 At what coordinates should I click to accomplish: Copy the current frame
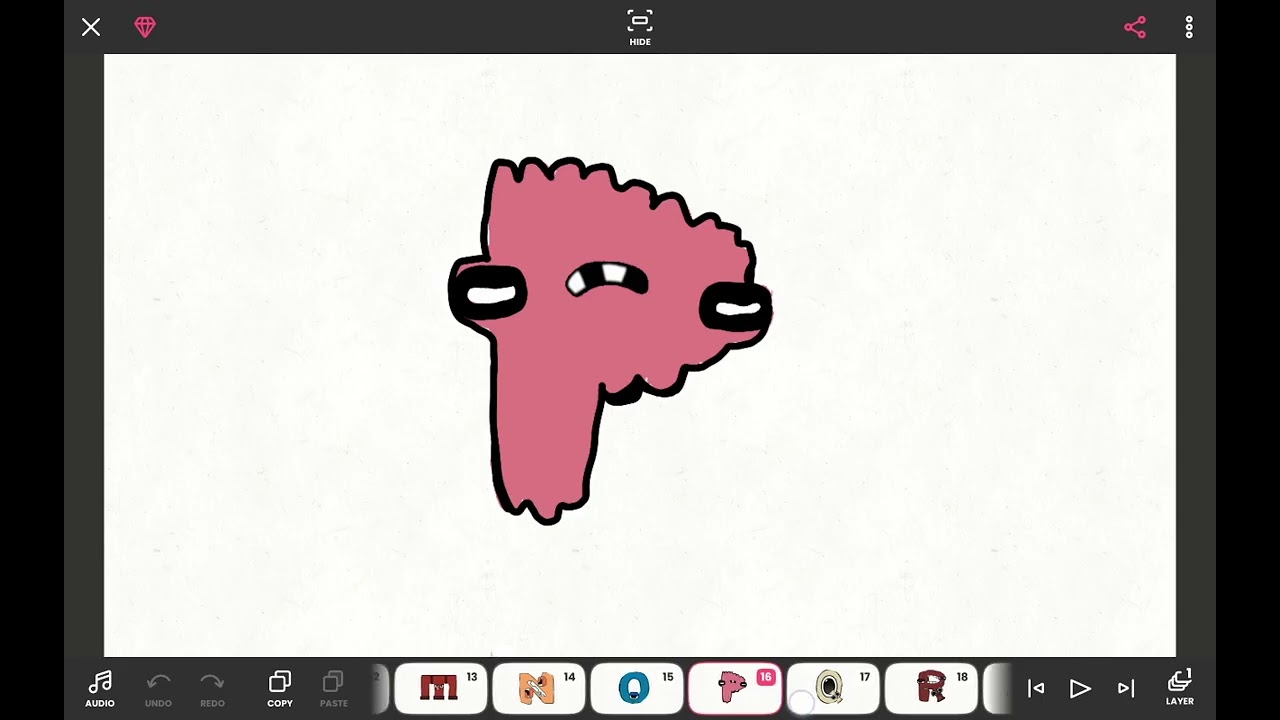280,689
